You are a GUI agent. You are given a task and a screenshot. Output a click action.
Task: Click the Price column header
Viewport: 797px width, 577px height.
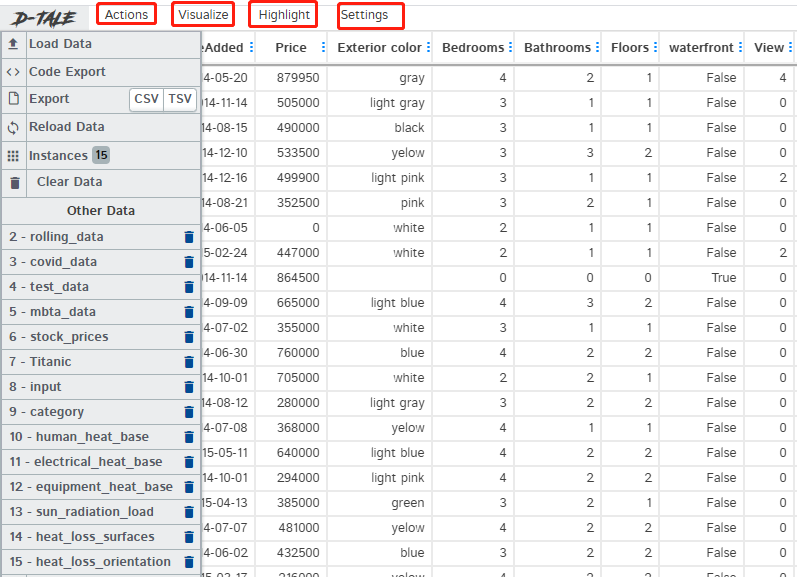pos(291,47)
